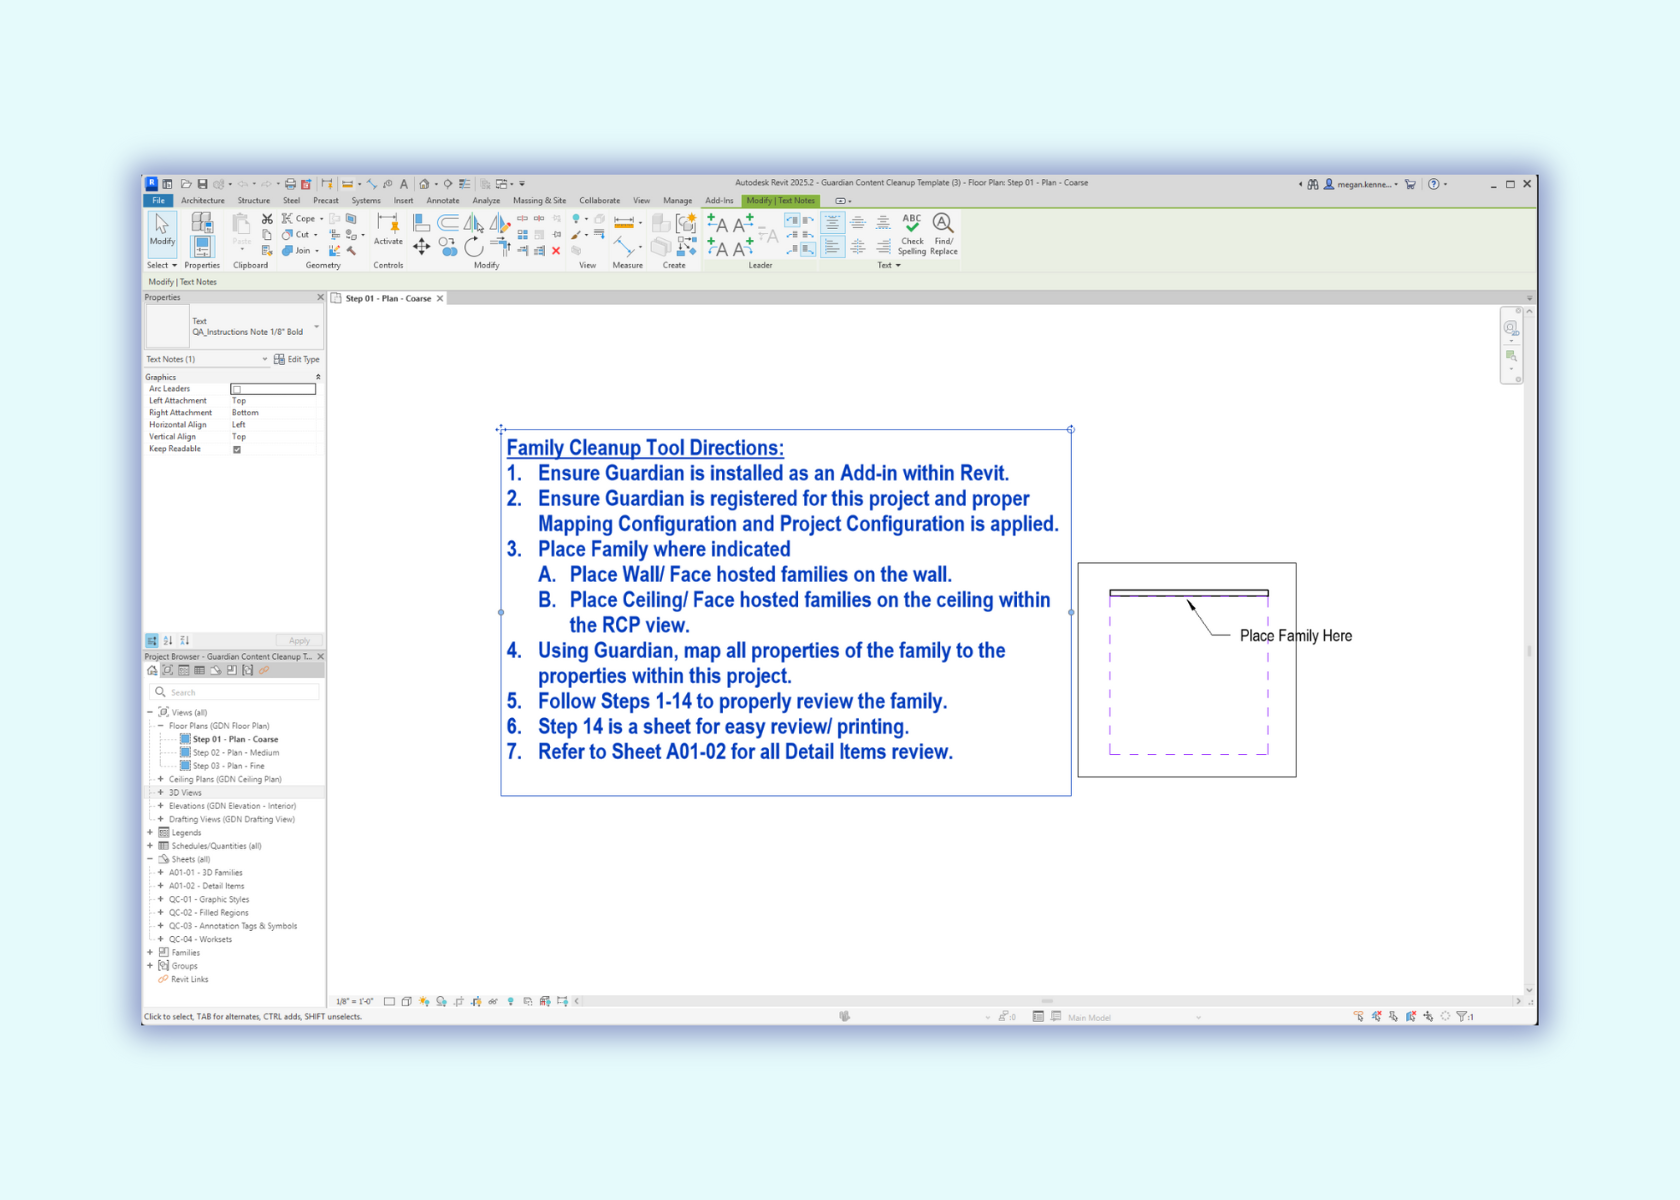1680x1200 pixels.
Task: Click the Print icon in quick access toolbar
Action: click(290, 184)
